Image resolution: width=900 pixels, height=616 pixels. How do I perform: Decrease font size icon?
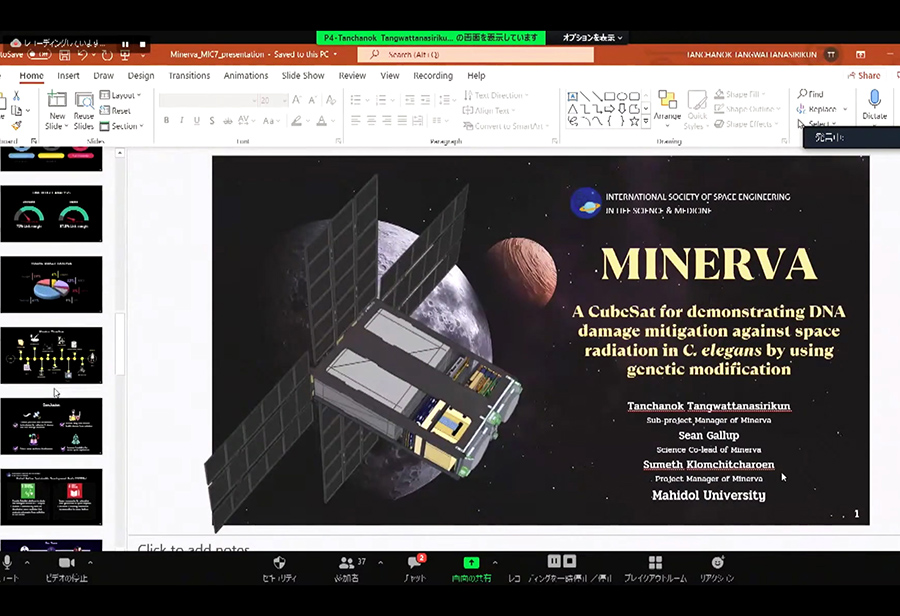click(313, 100)
